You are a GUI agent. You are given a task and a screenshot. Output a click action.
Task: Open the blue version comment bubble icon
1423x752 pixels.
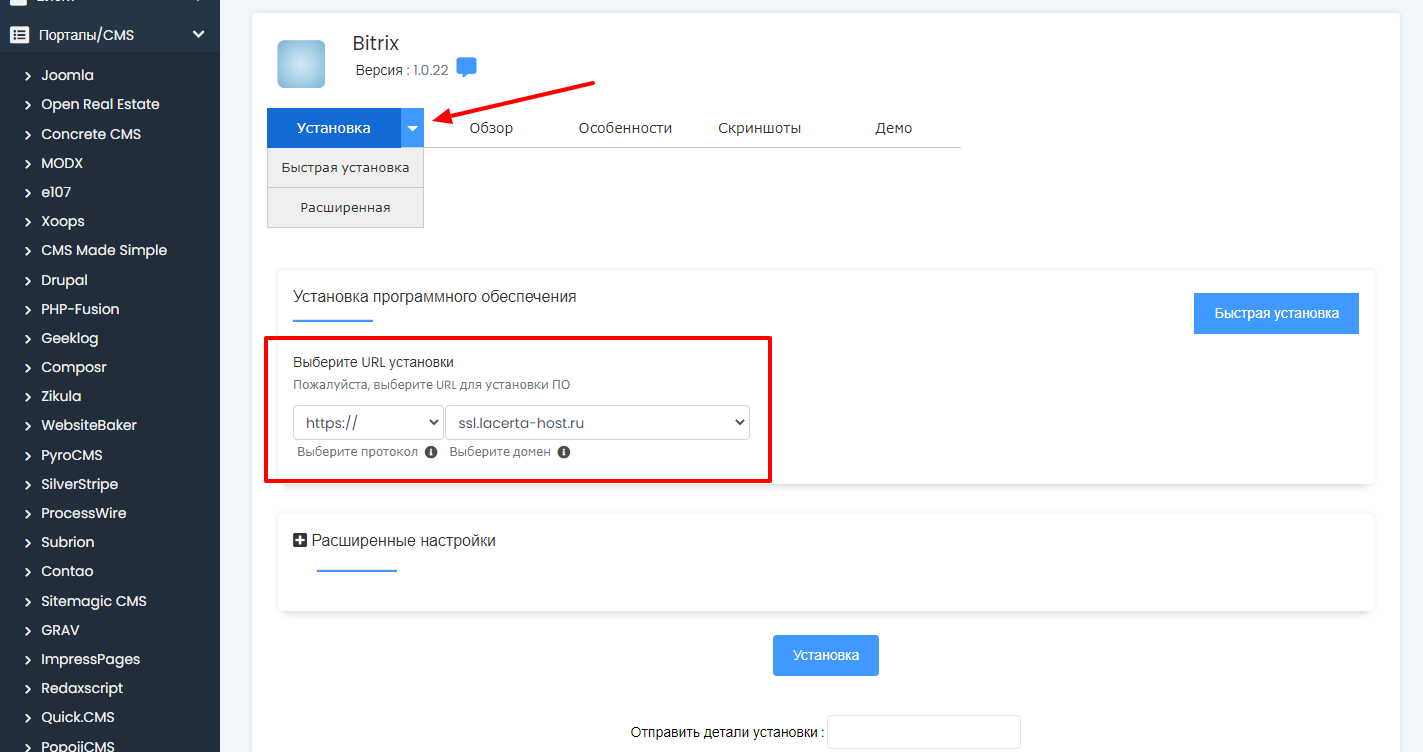pos(466,67)
